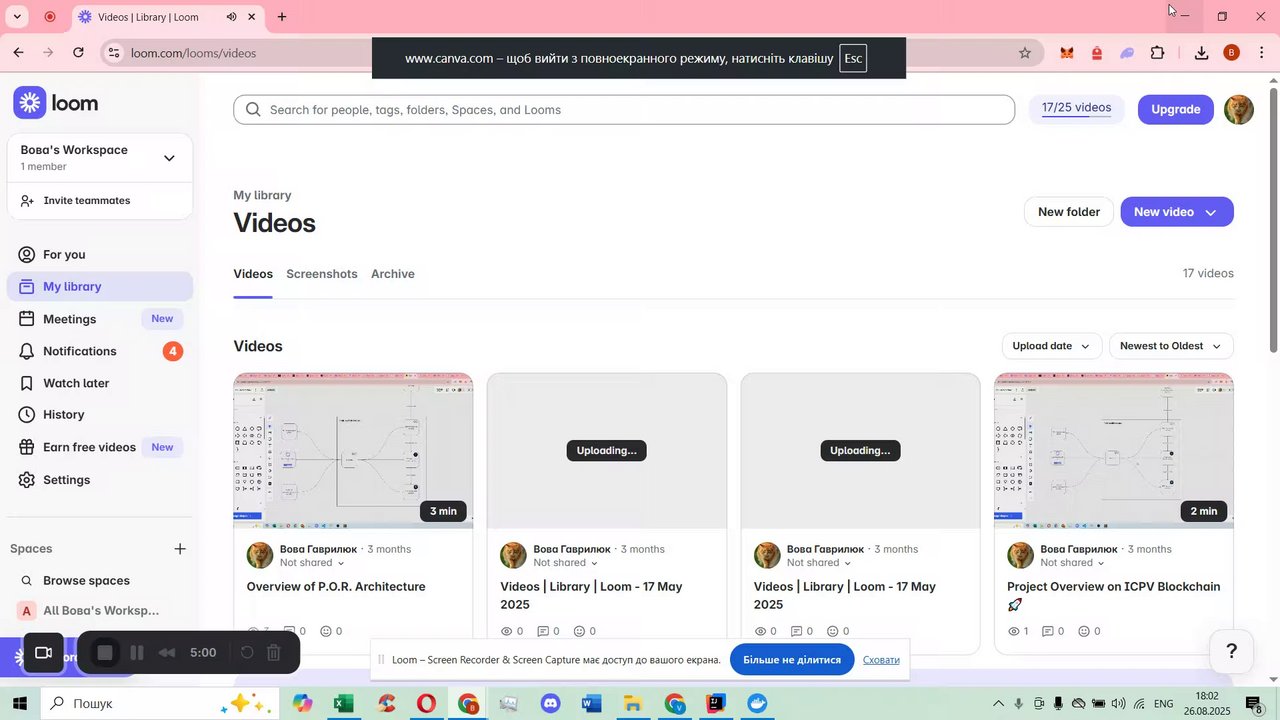This screenshot has width=1280, height=720.
Task: Click the Upgrade button
Action: pyautogui.click(x=1175, y=109)
